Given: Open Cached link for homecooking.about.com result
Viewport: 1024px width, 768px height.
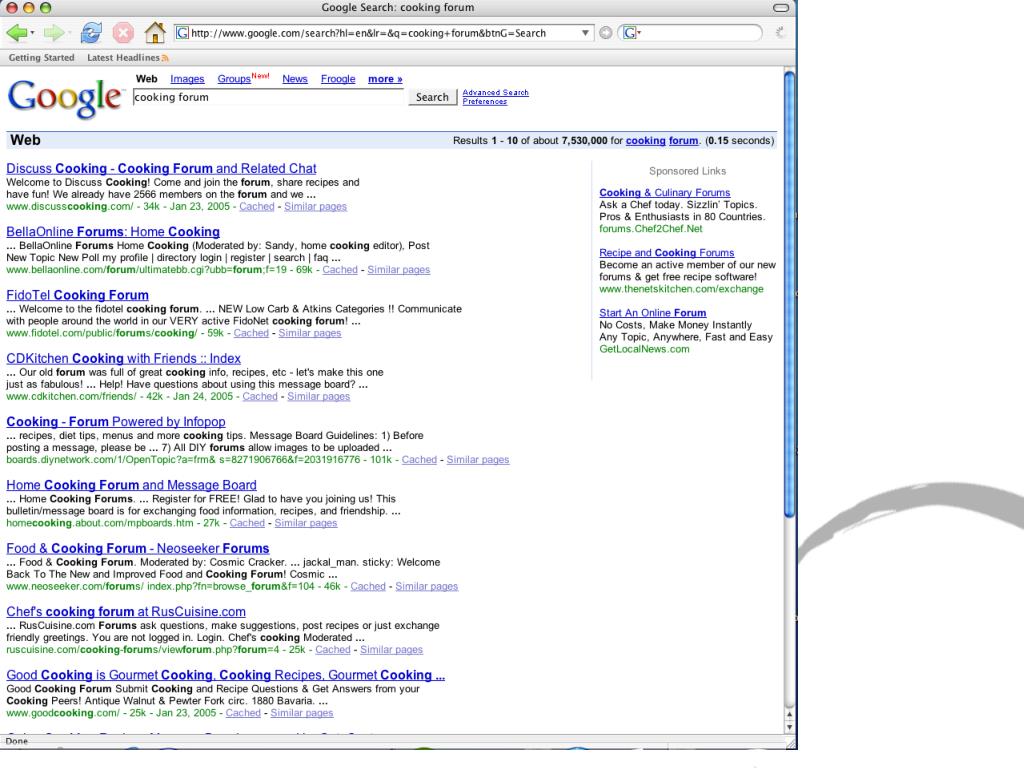Looking at the screenshot, I should pyautogui.click(x=247, y=523).
